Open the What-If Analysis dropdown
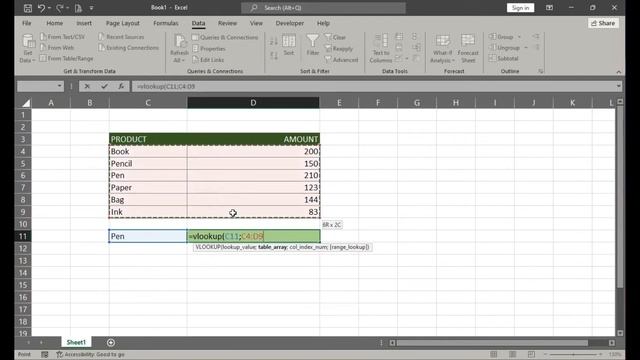Viewport: 640px width, 360px height. [x=442, y=49]
